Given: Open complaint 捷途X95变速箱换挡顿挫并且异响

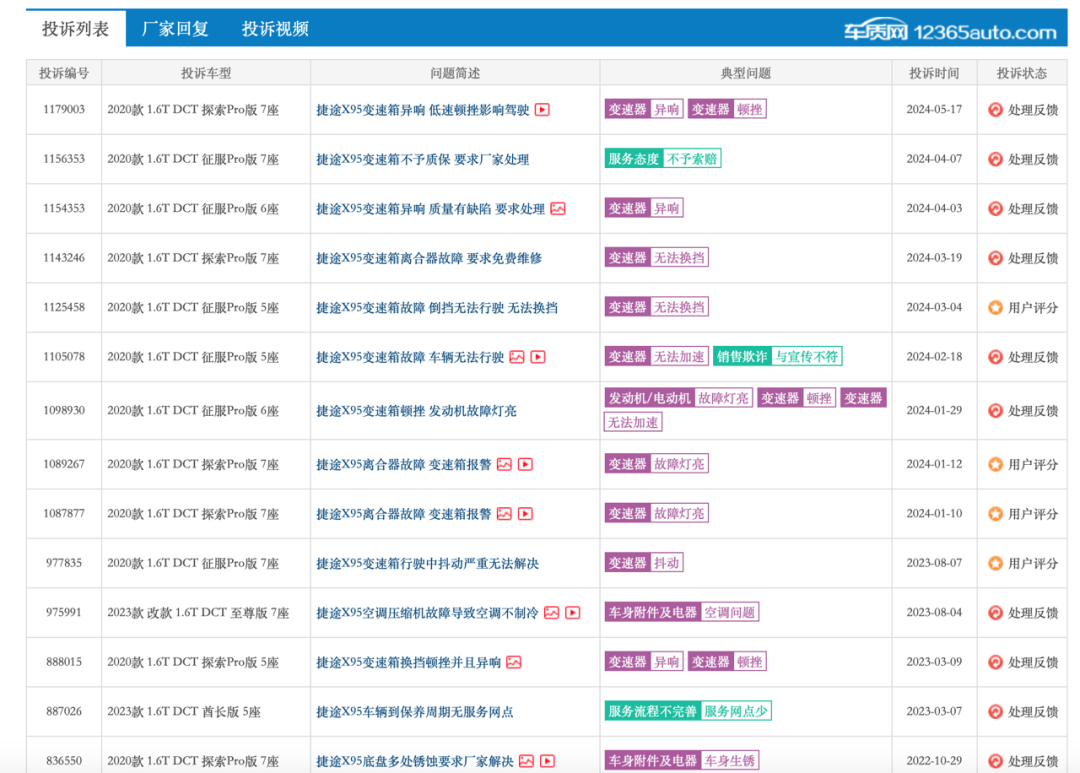Looking at the screenshot, I should point(408,662).
